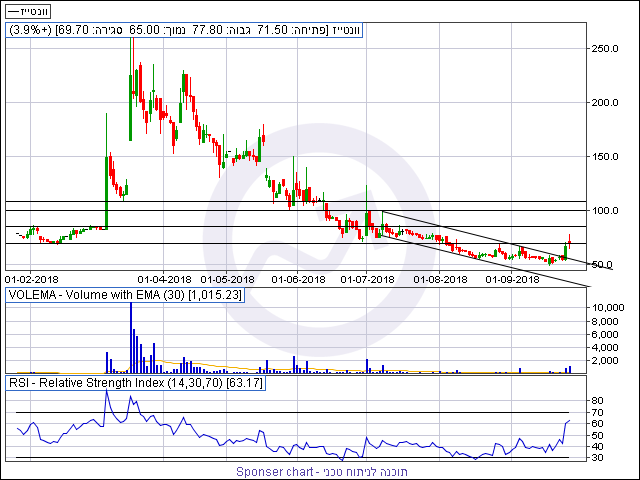Click the RSI 70 overbought horizontal line
This screenshot has width=640, height=480.
click(300, 412)
